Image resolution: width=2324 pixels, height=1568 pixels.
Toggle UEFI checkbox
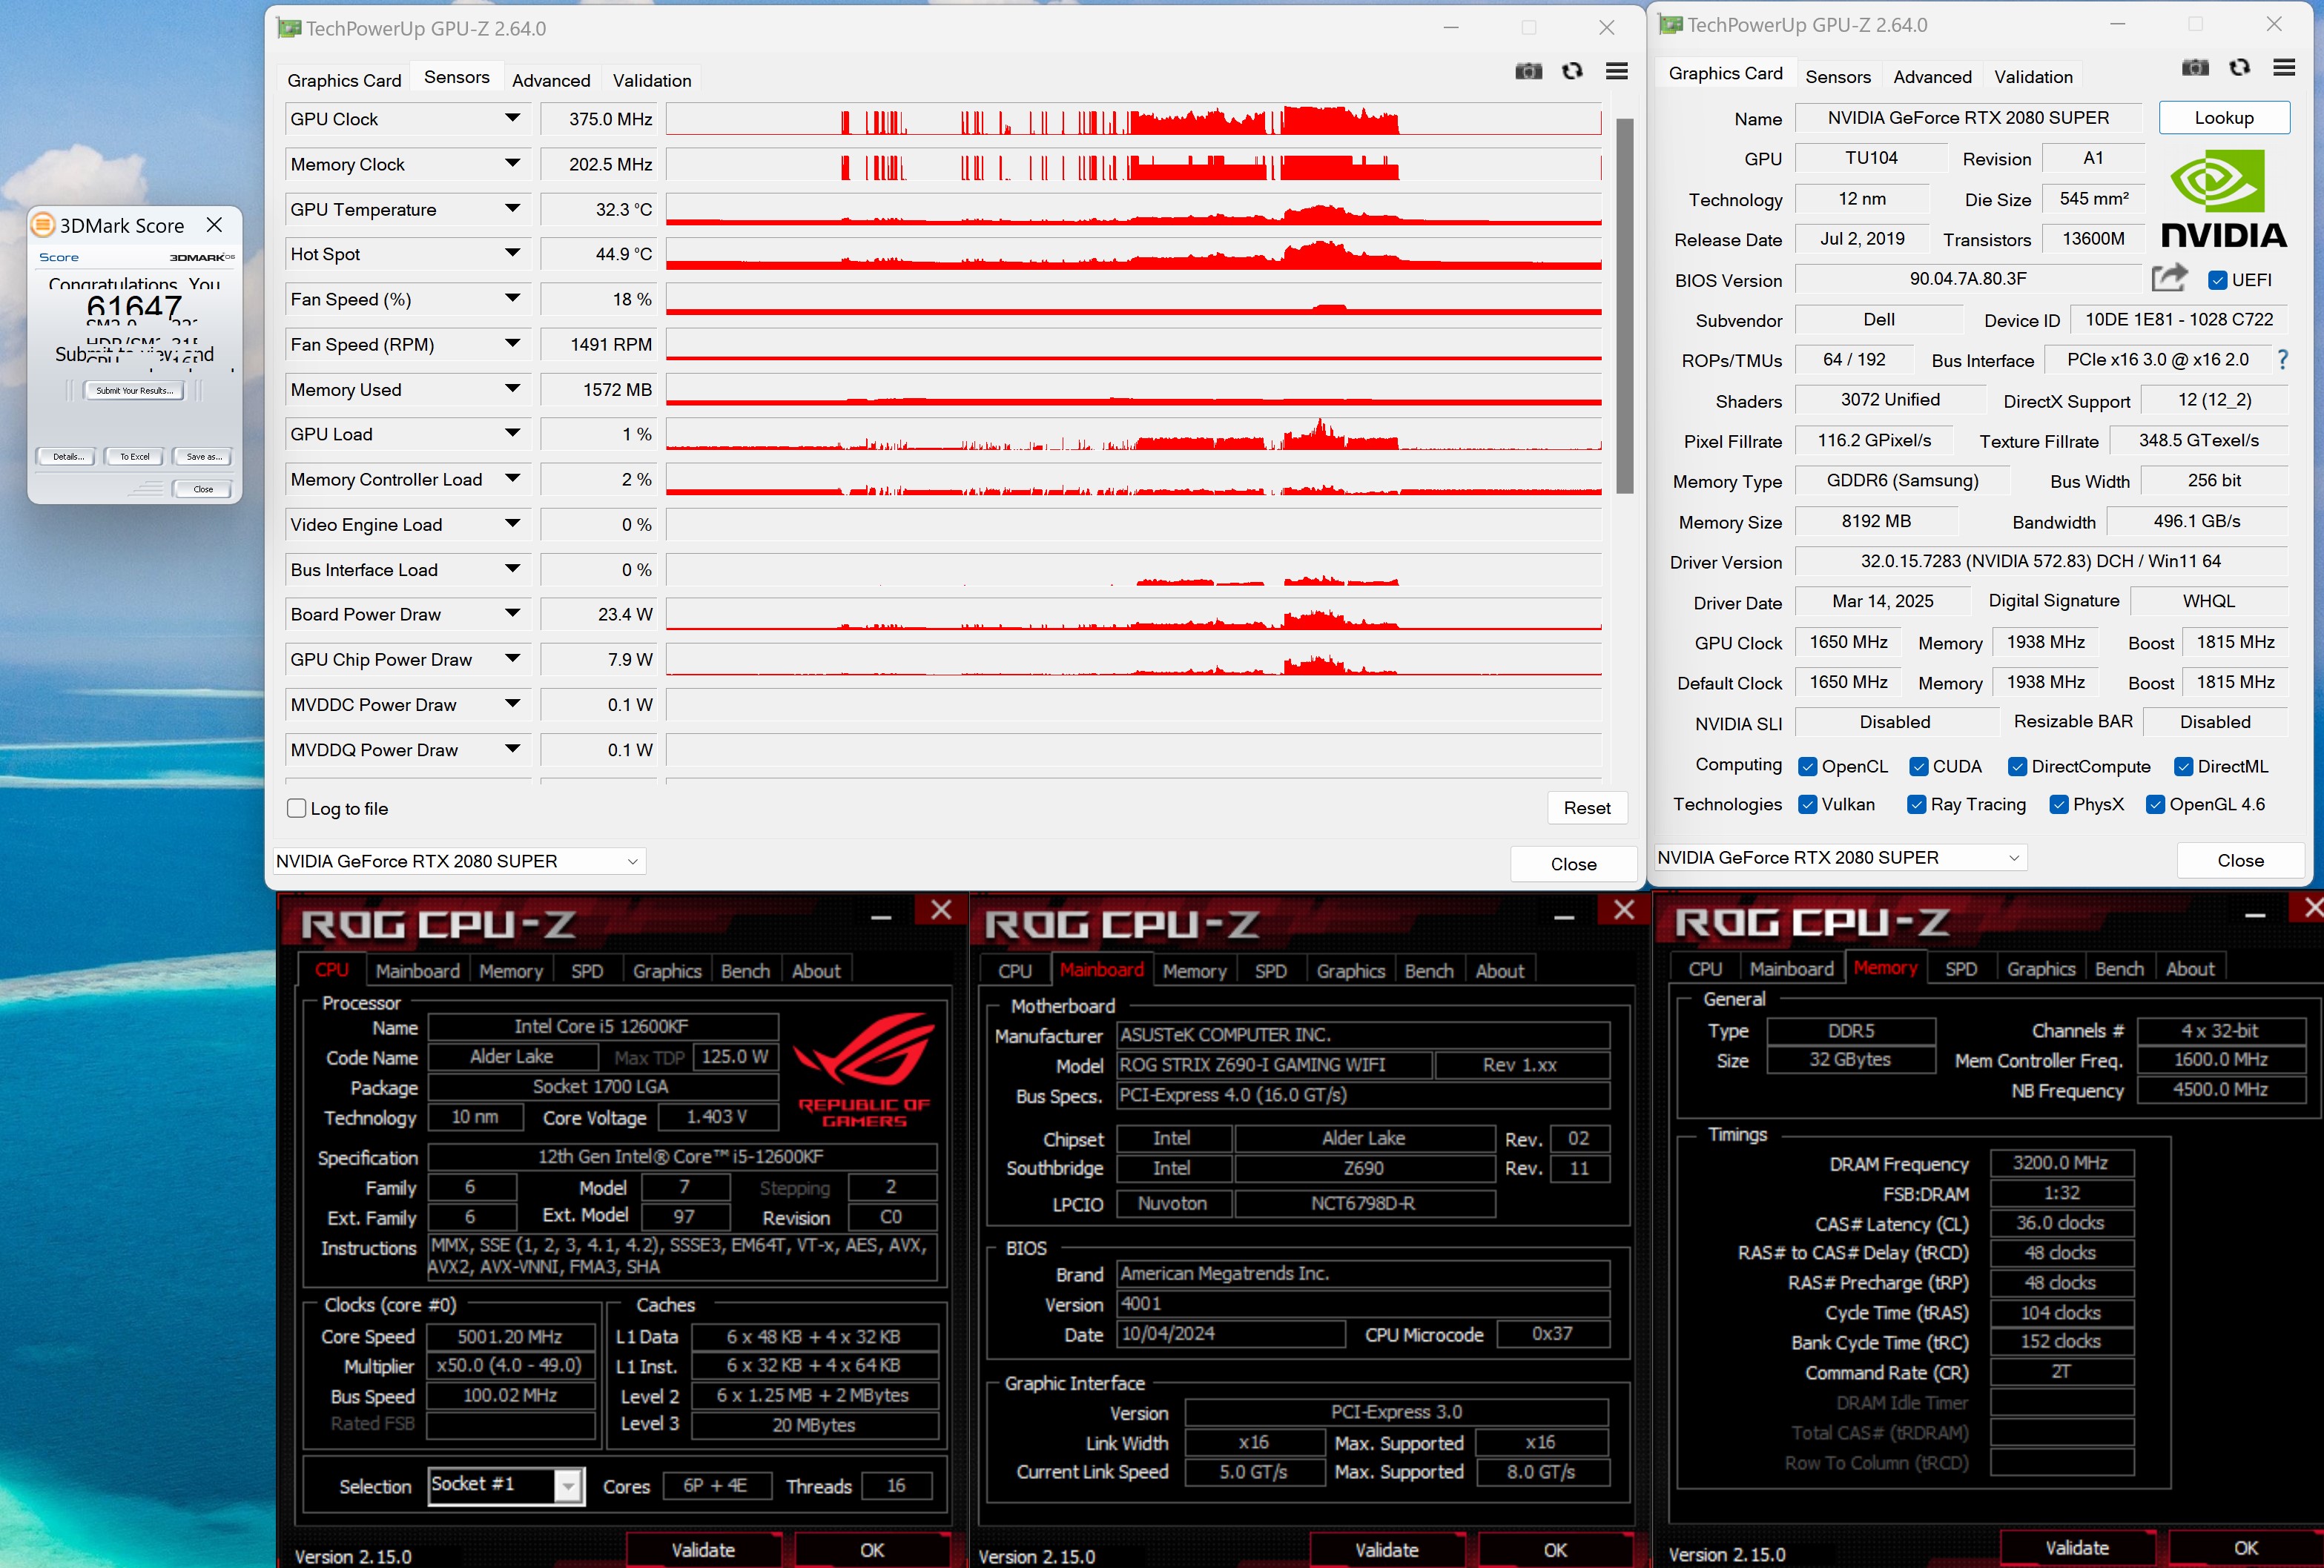pos(2217,280)
